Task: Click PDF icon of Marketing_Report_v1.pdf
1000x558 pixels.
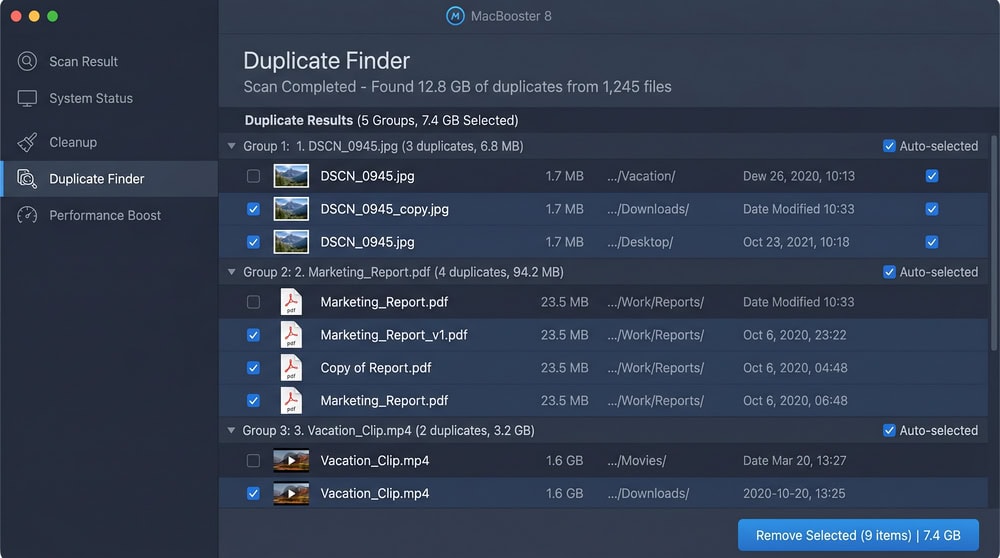Action: click(291, 335)
